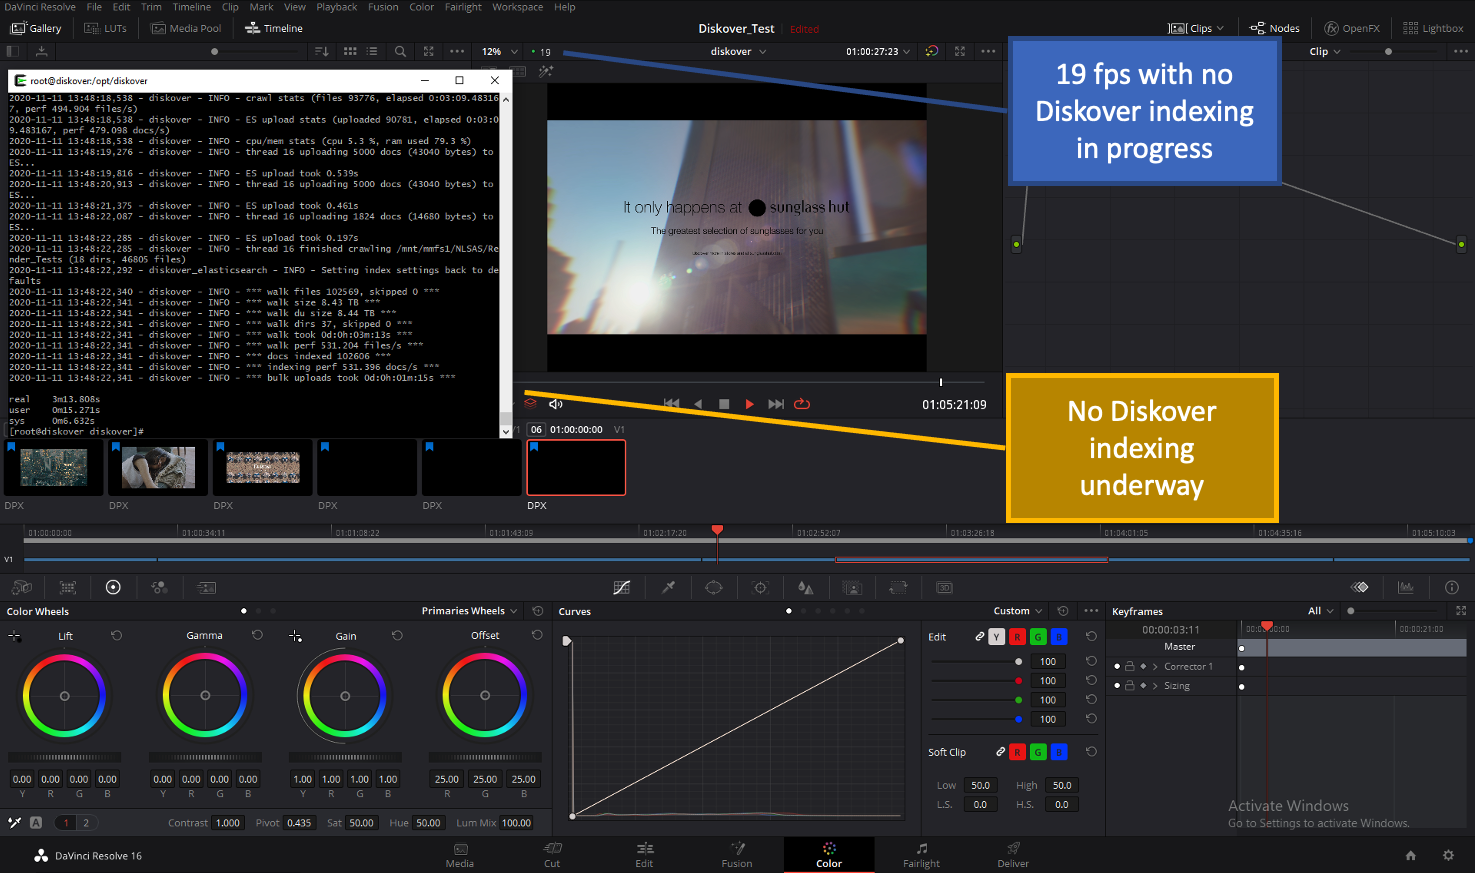Open the diskover timeline name dropdown

click(x=738, y=51)
